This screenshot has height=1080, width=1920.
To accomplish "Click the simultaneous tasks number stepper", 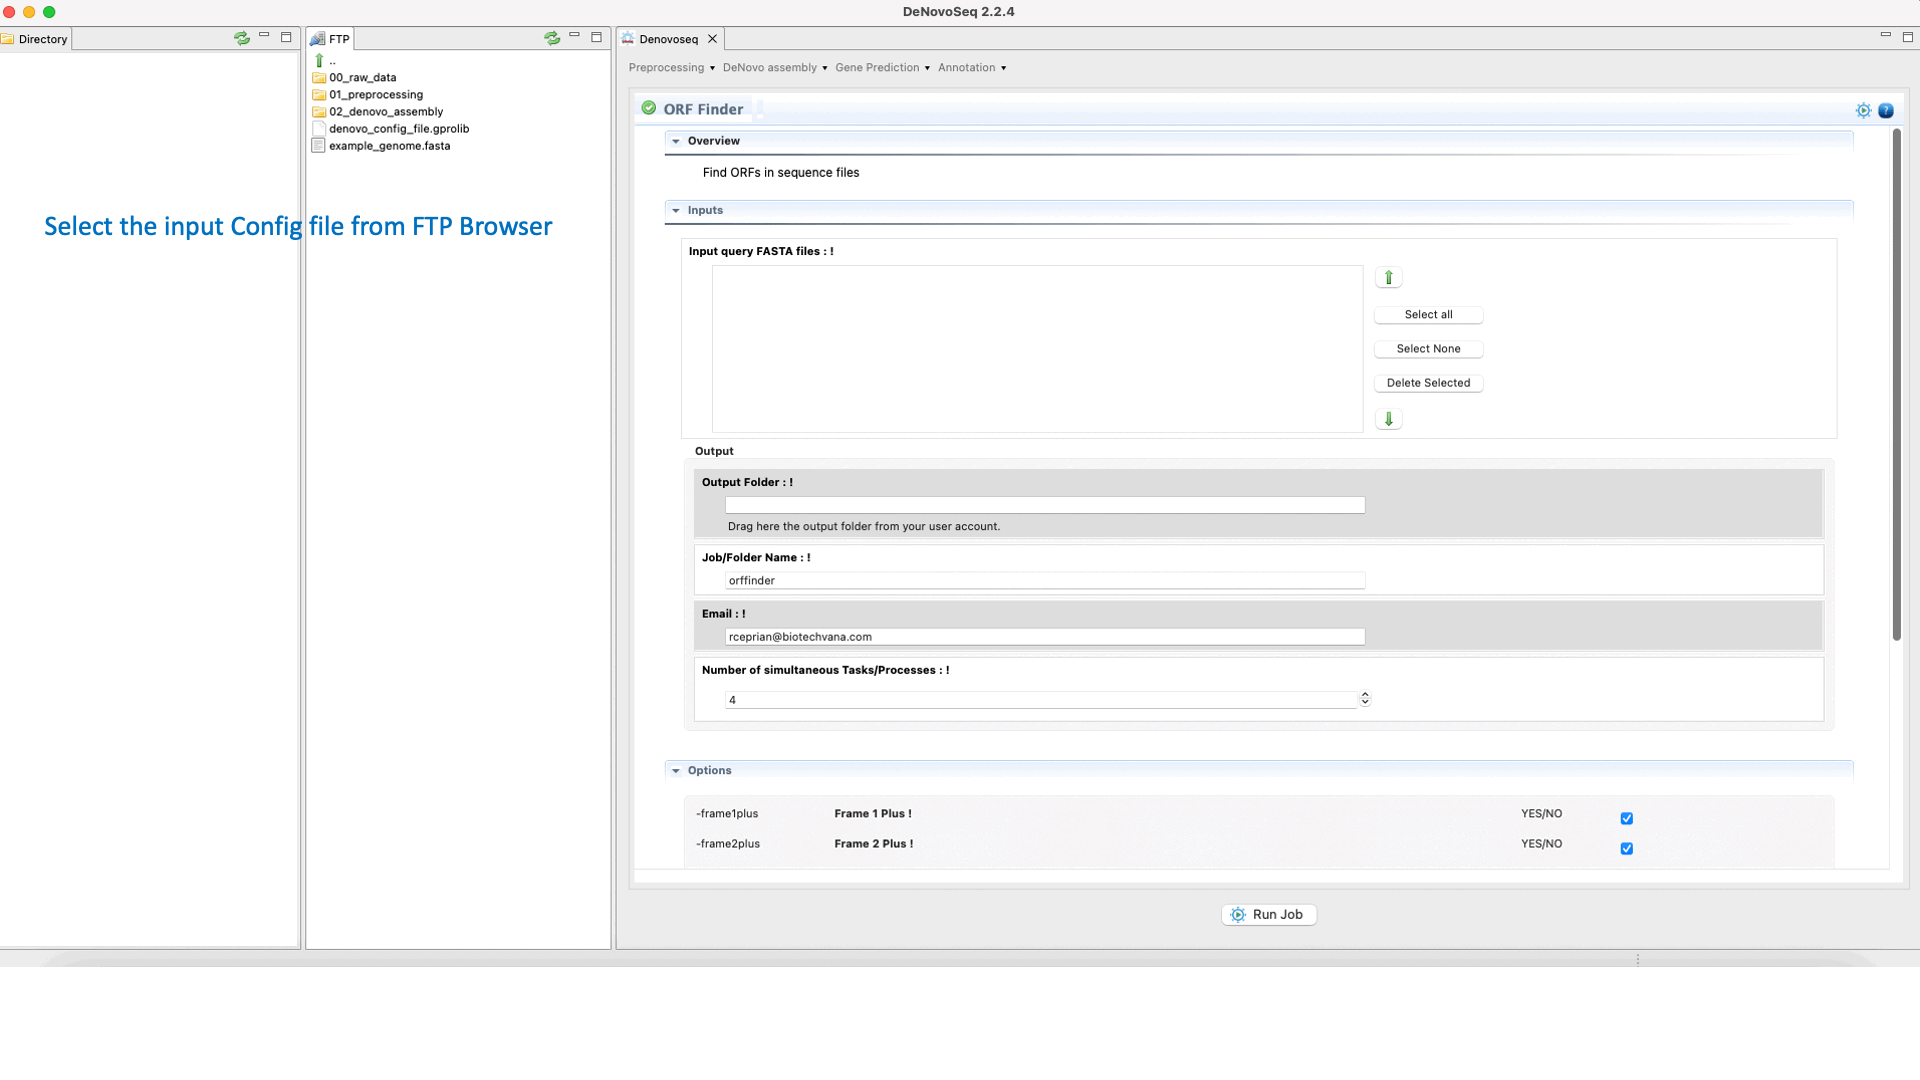I will (x=1365, y=699).
